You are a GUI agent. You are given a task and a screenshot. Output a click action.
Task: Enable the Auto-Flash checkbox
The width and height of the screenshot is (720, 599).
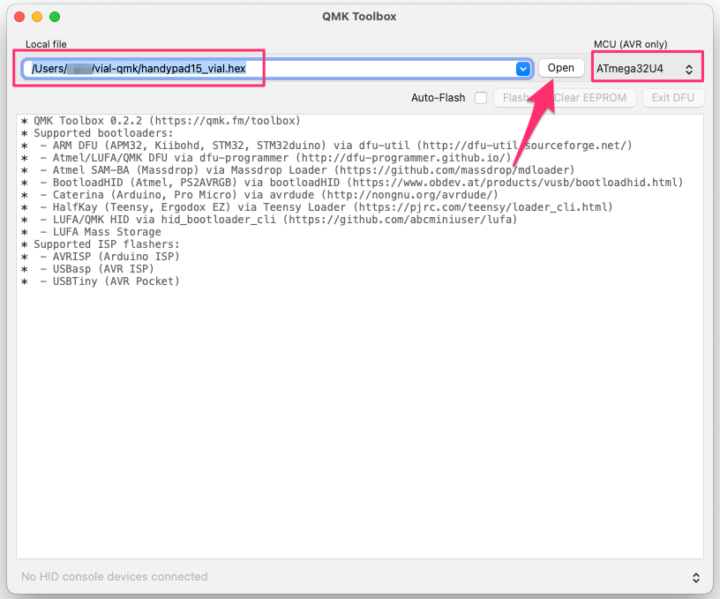pos(481,98)
